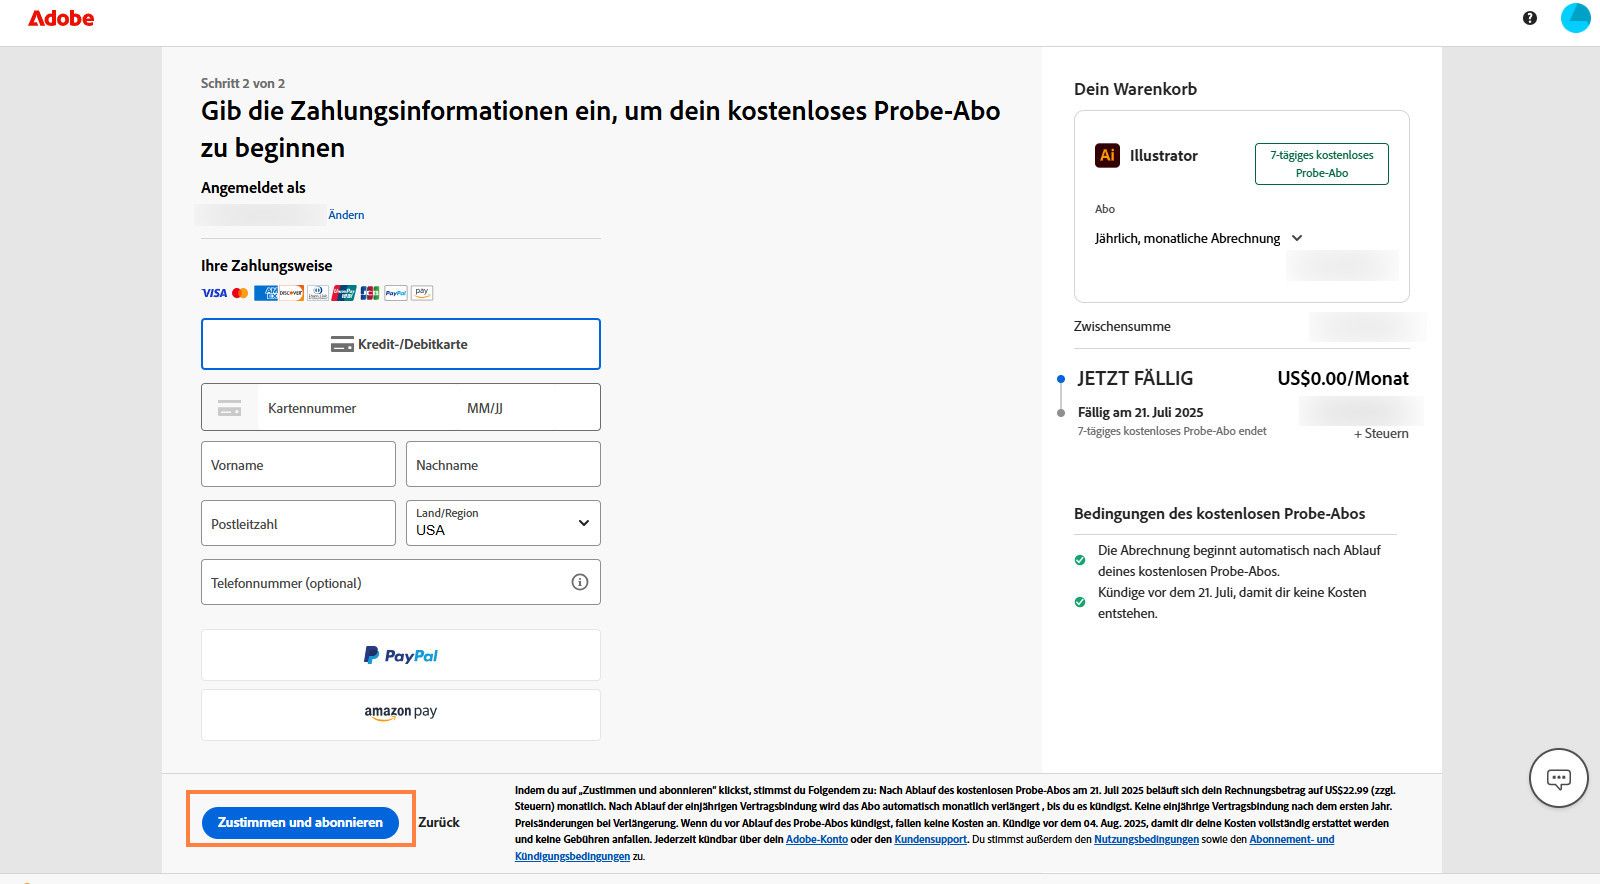Click the Adobe logo in header
Viewport: 1600px width, 884px height.
point(61,18)
